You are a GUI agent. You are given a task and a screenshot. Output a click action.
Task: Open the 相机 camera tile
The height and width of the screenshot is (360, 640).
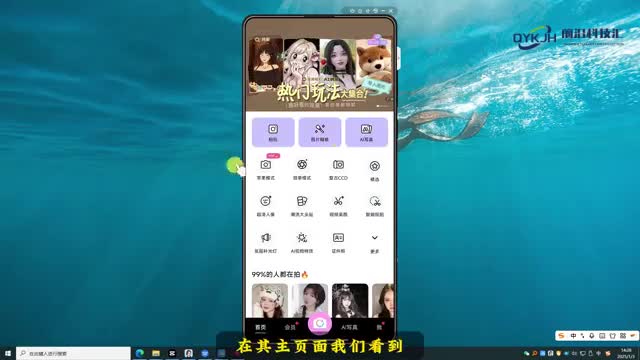pyautogui.click(x=273, y=132)
